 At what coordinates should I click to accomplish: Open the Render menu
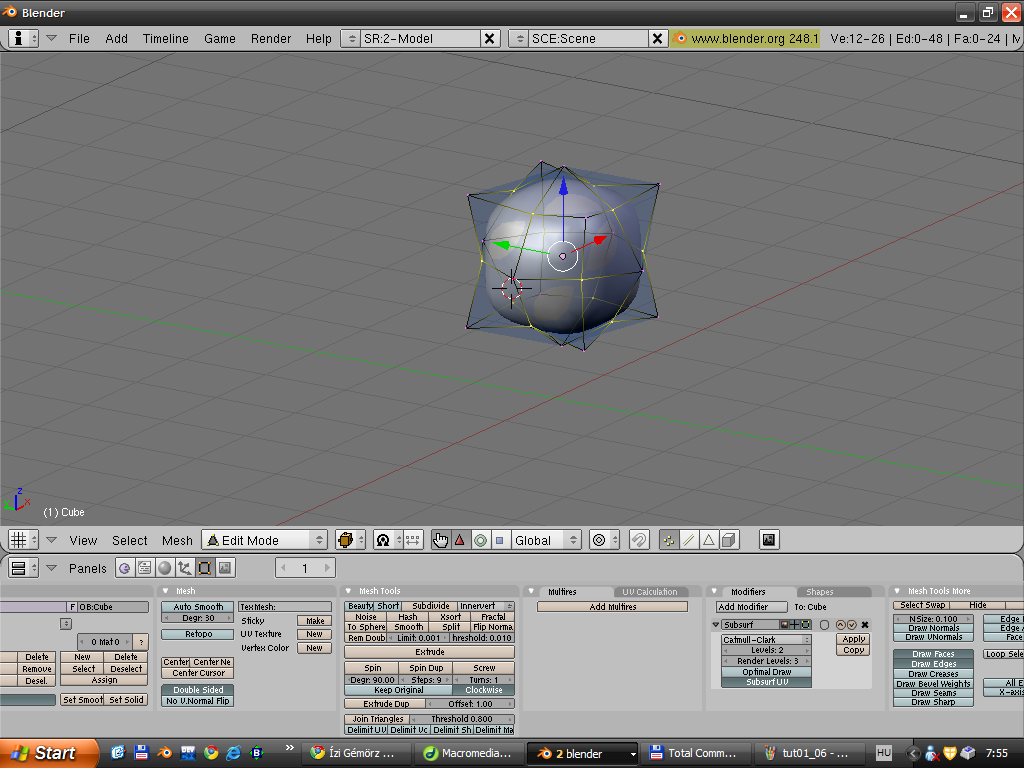click(271, 38)
